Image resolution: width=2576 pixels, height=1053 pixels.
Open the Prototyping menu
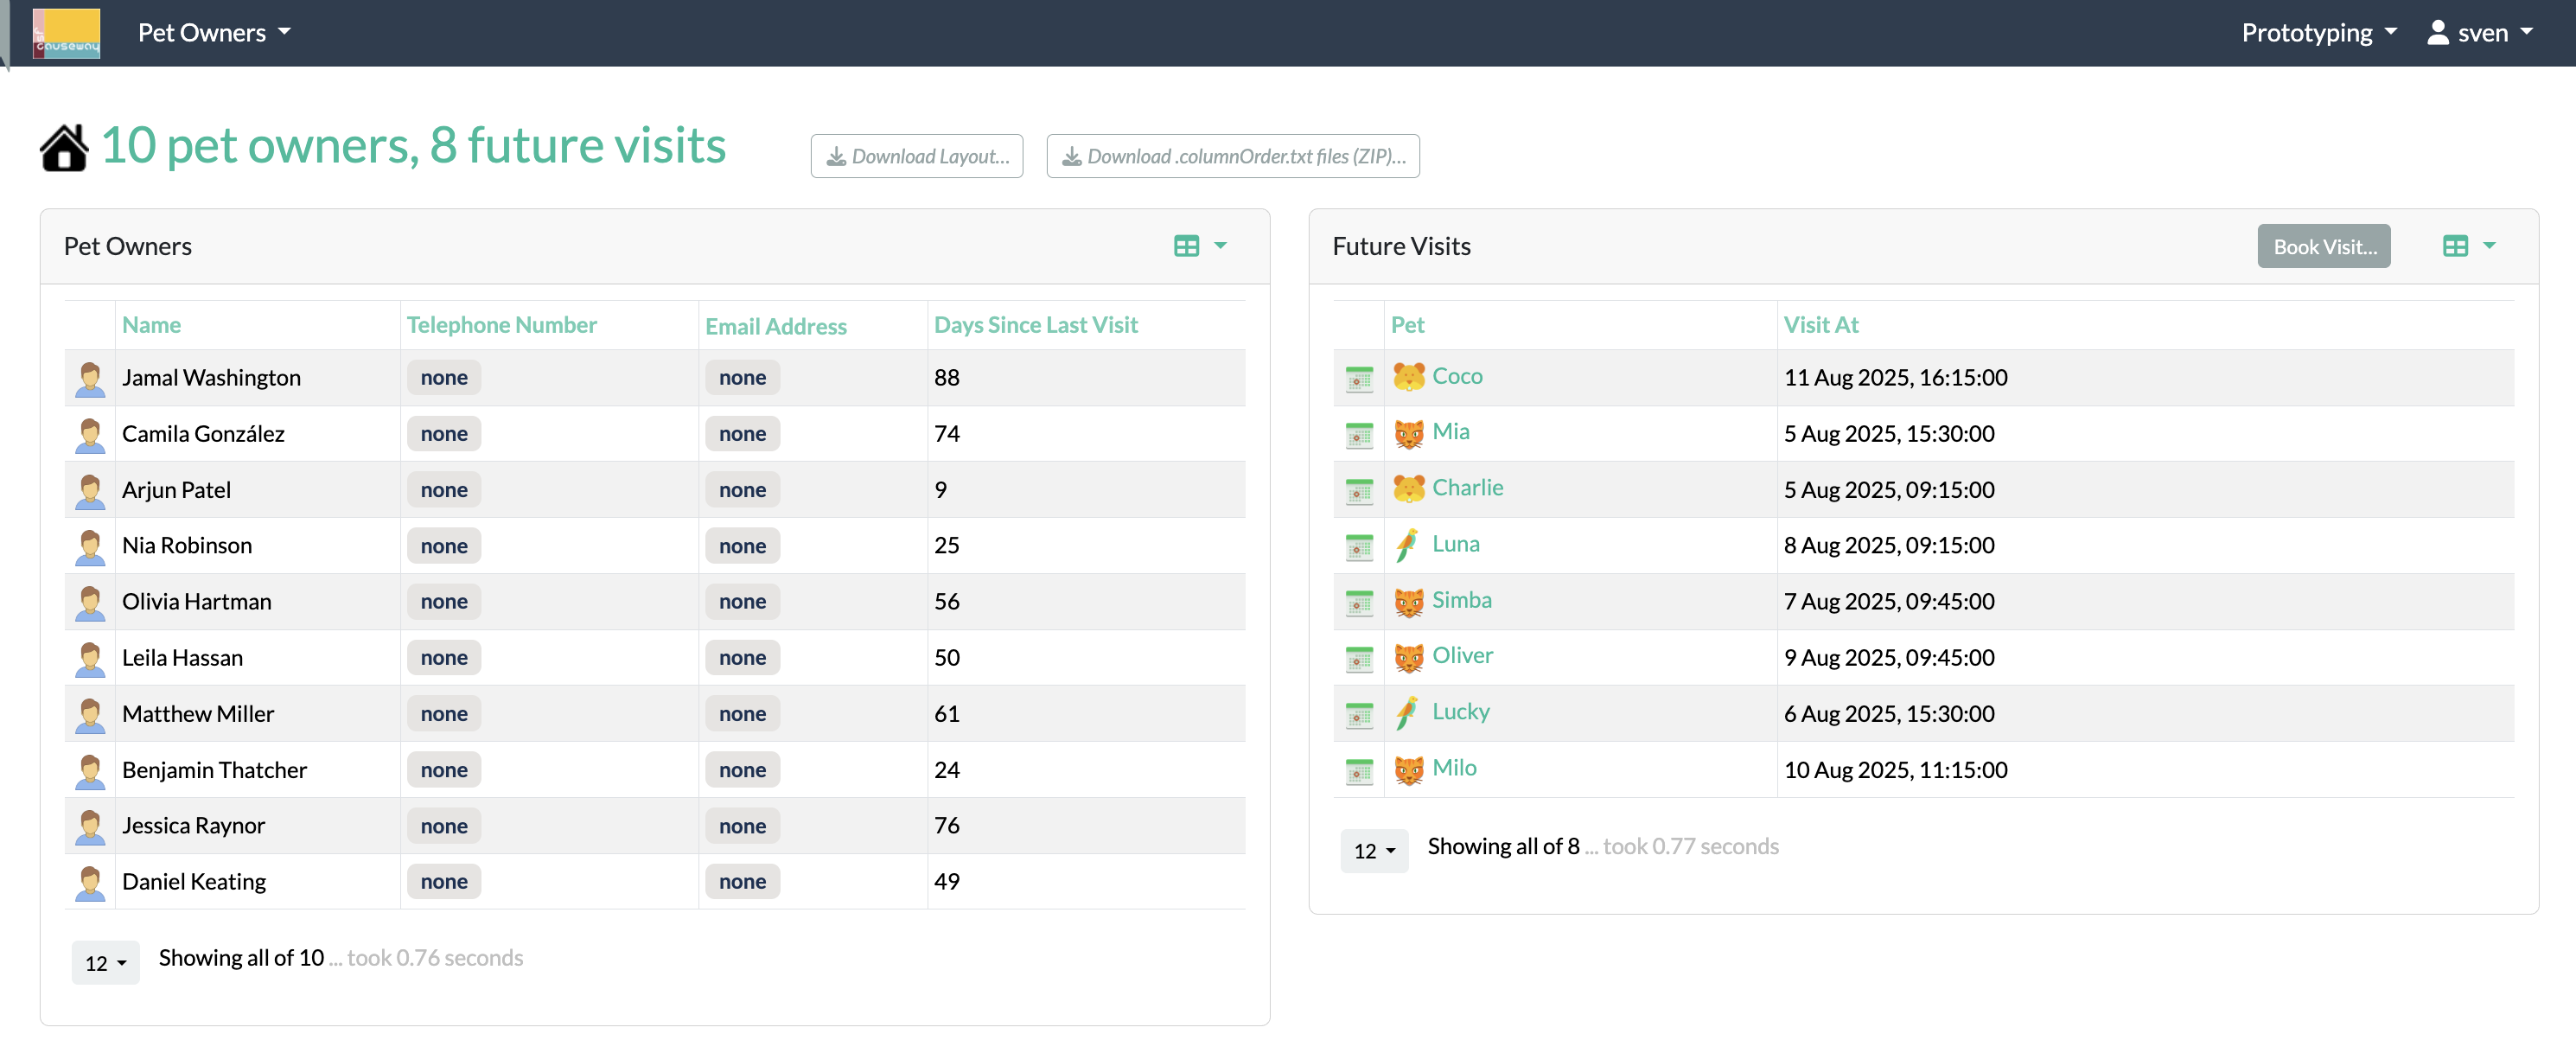2319,33
